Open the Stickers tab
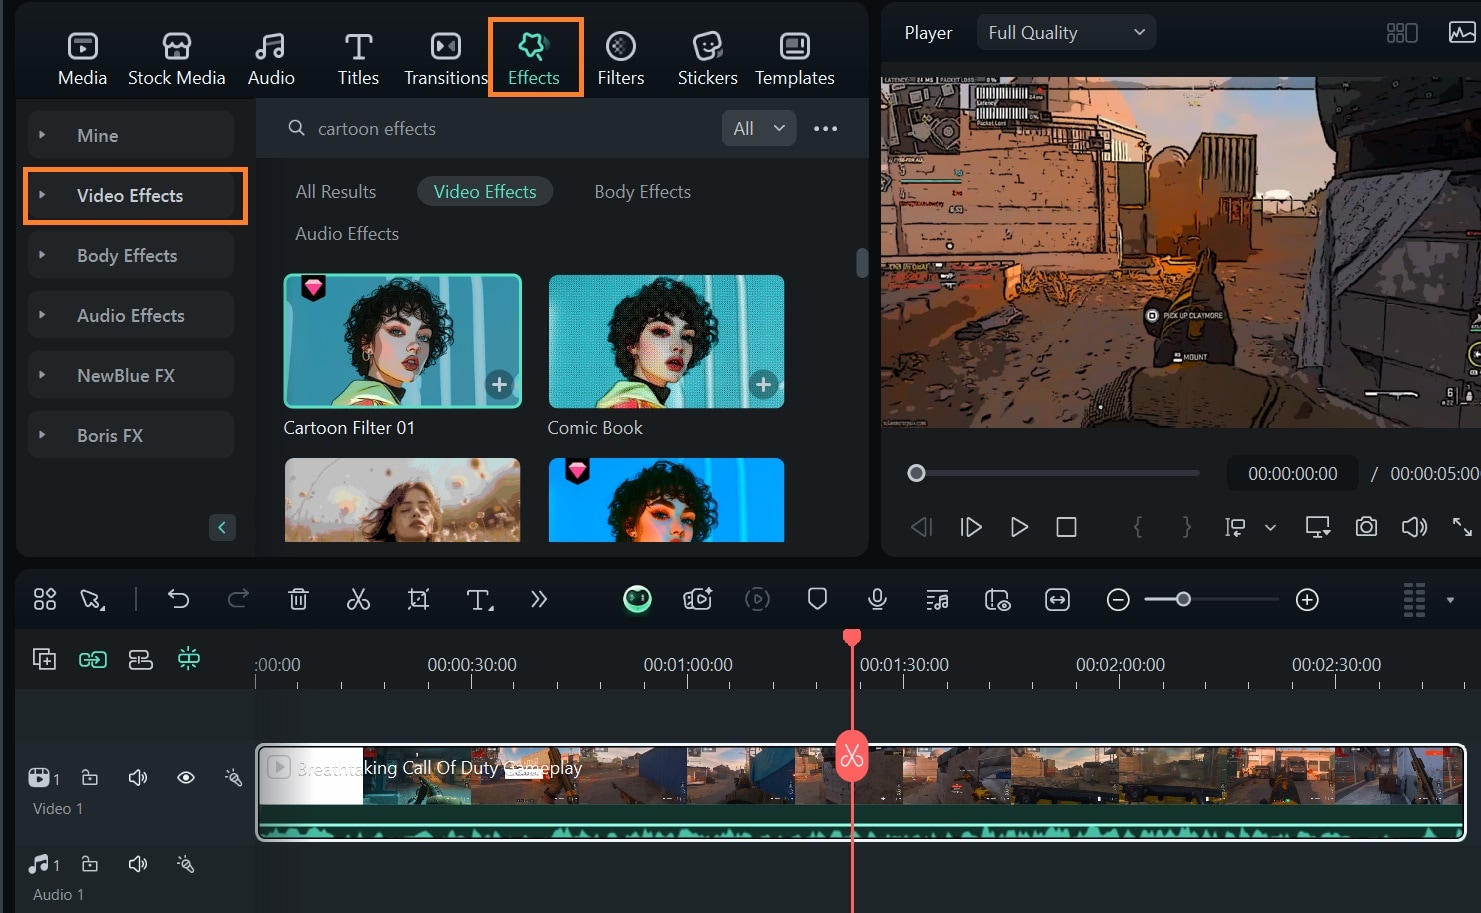Image resolution: width=1481 pixels, height=913 pixels. tap(707, 58)
